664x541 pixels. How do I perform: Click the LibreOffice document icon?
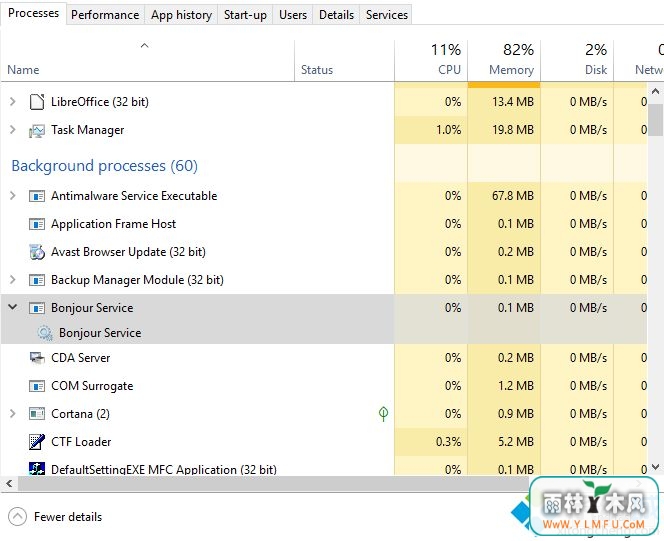[x=37, y=102]
